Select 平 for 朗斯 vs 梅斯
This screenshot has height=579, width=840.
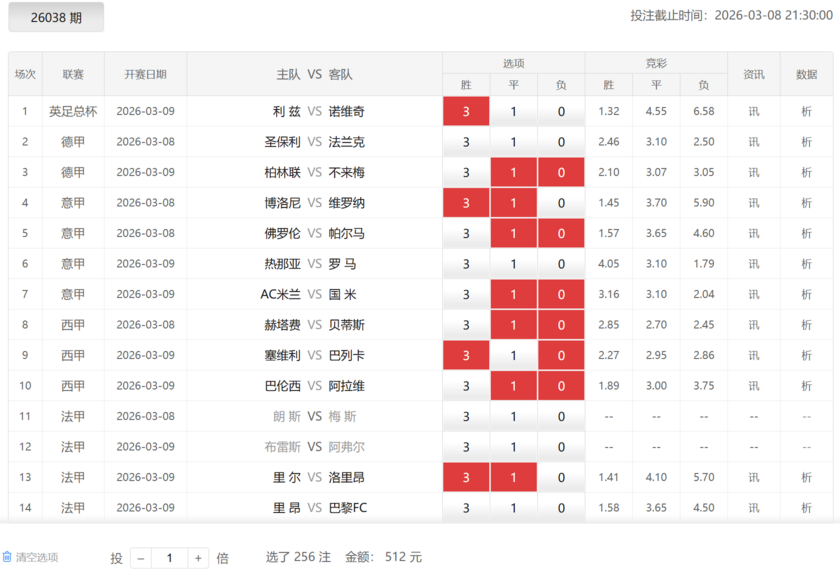[x=513, y=416]
